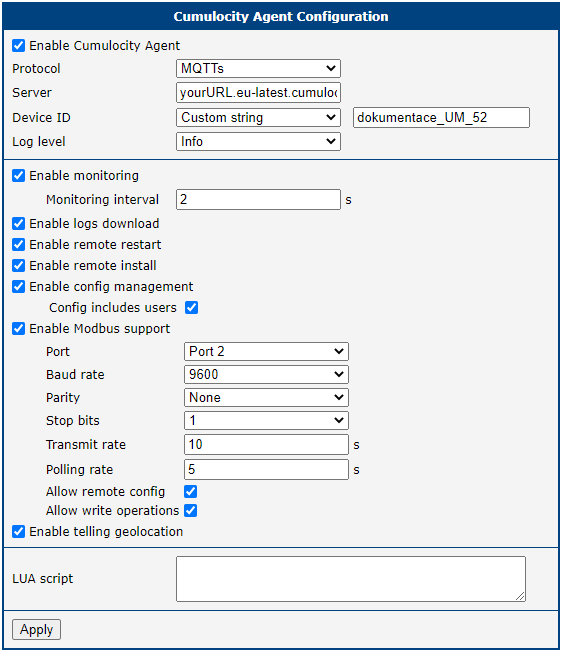The height and width of the screenshot is (652, 563).
Task: Open the Baud rate dropdown
Action: point(266,374)
